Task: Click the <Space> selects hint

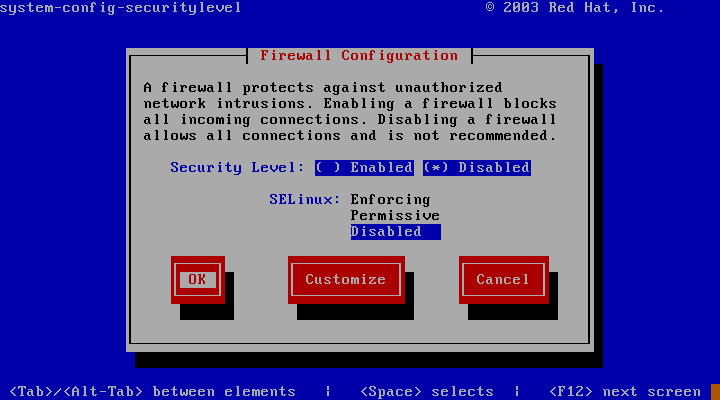Action: pyautogui.click(x=427, y=392)
